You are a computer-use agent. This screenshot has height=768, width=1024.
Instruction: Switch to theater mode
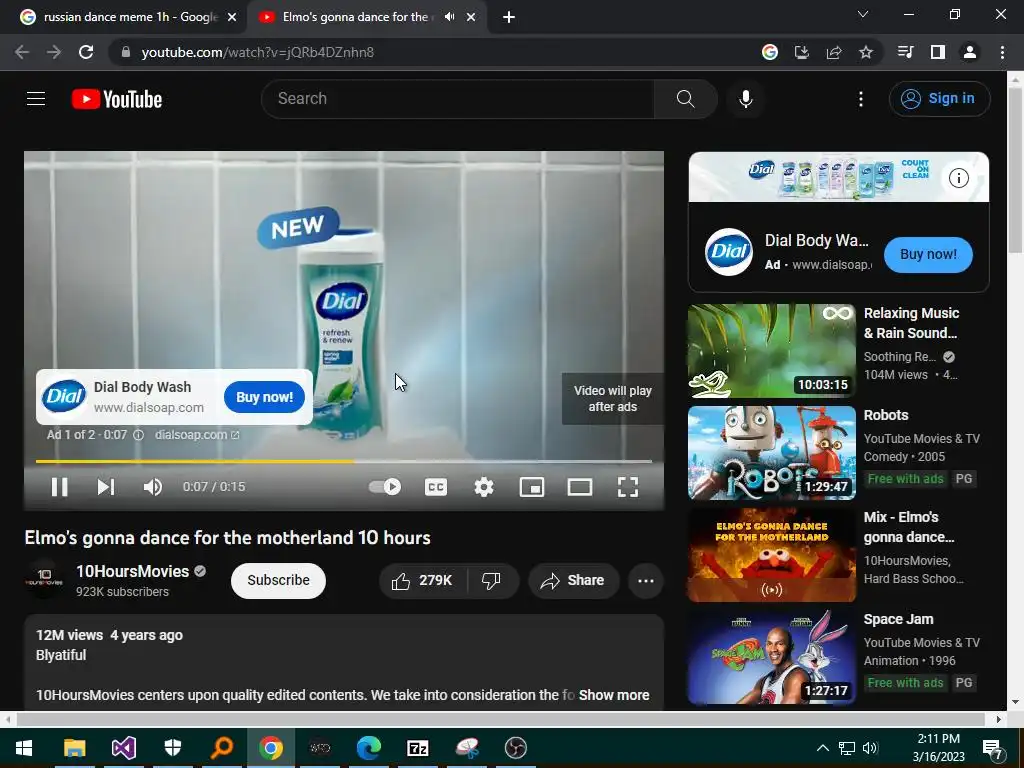[580, 487]
